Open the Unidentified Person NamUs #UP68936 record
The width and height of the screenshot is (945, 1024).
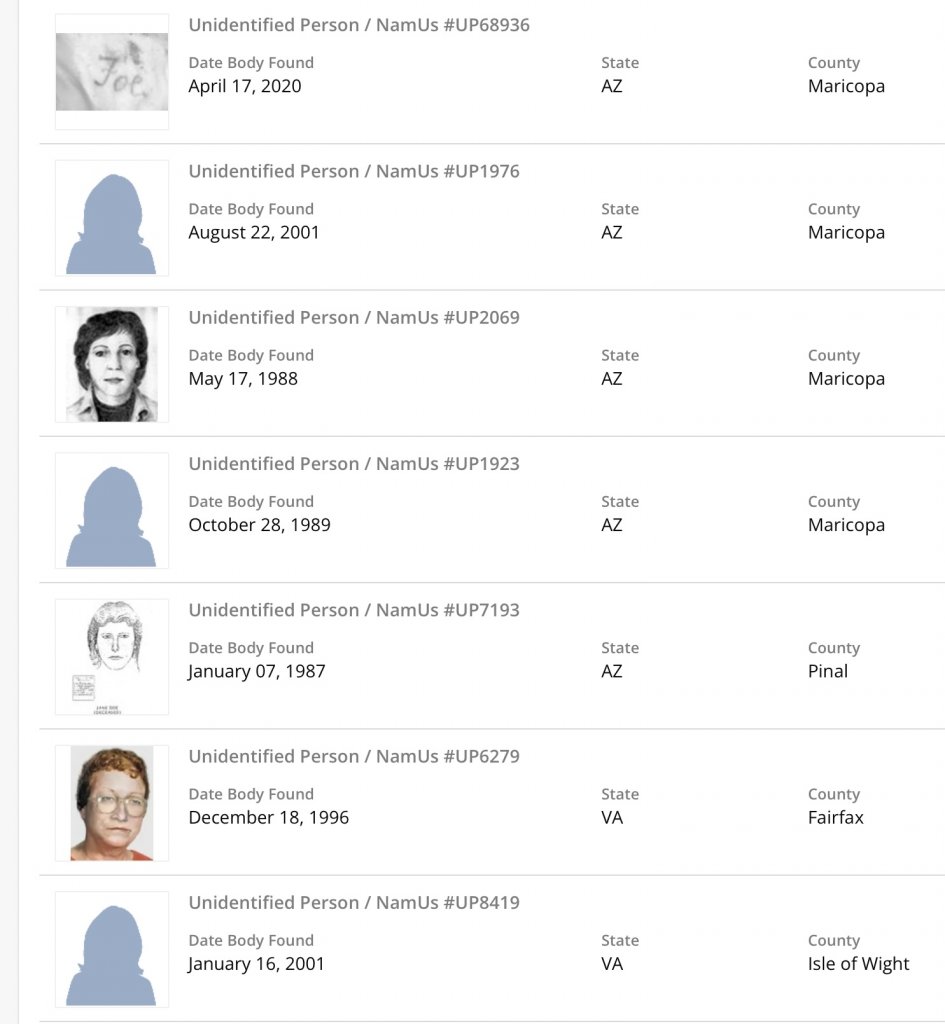pyautogui.click(x=359, y=25)
